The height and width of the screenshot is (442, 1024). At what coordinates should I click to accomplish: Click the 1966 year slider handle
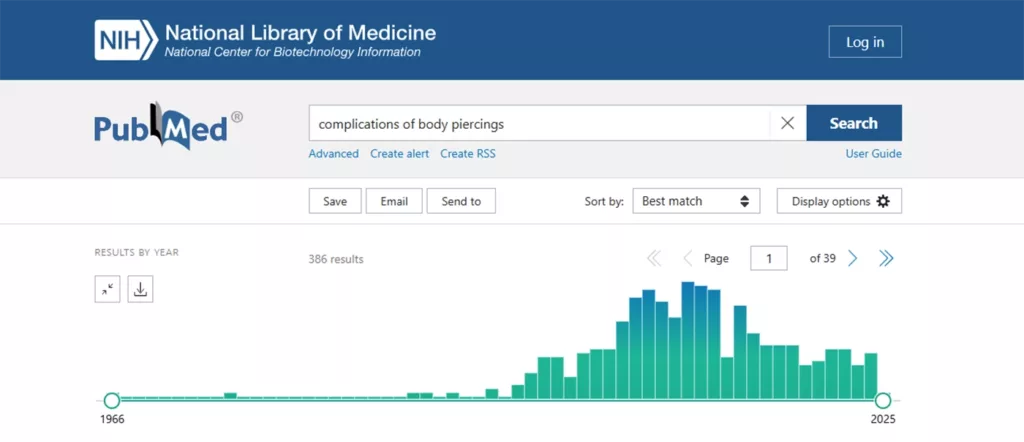112,400
